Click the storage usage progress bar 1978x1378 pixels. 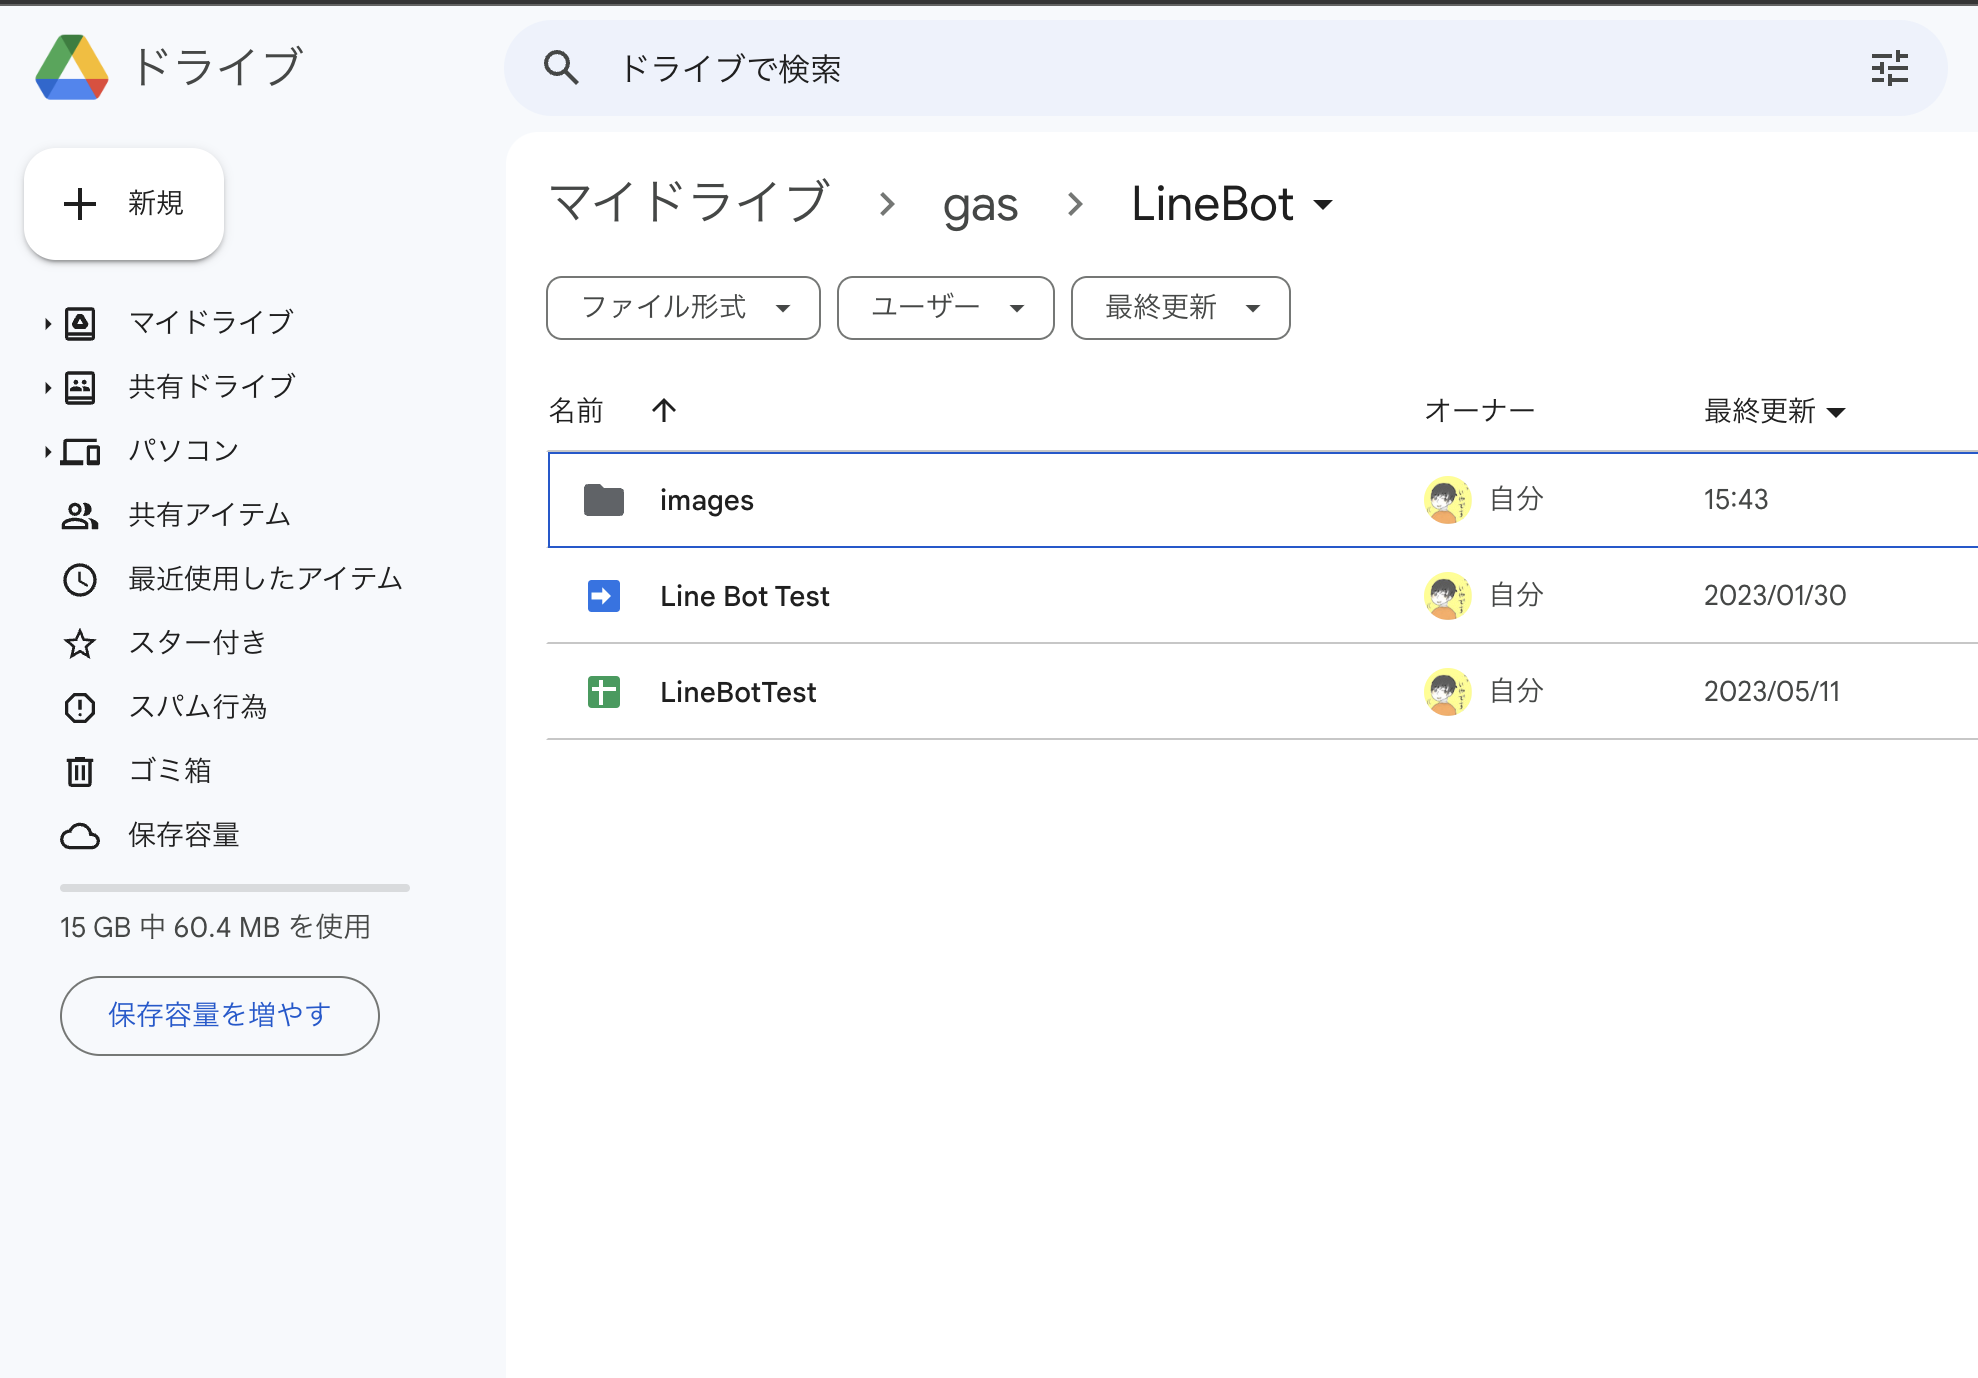click(x=235, y=888)
